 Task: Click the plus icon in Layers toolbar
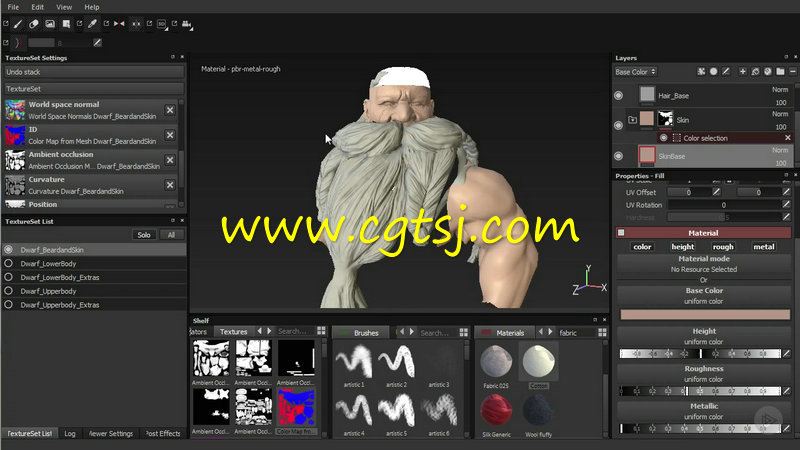click(x=743, y=72)
